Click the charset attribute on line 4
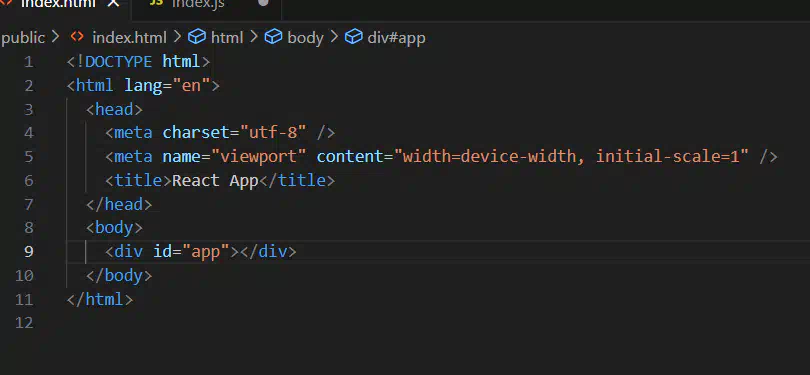The width and height of the screenshot is (810, 375). point(196,133)
